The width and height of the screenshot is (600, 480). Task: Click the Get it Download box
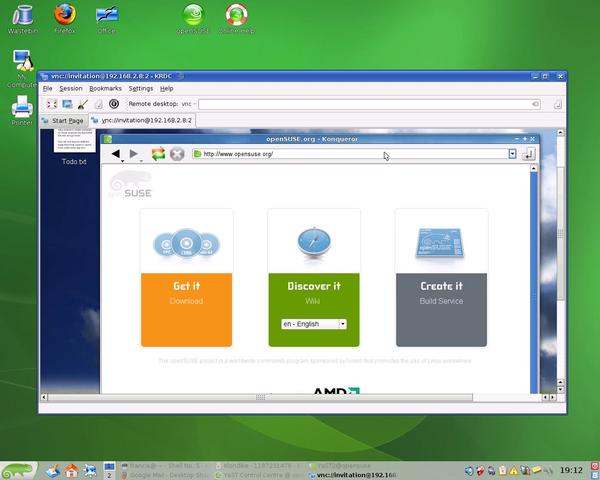(x=186, y=310)
